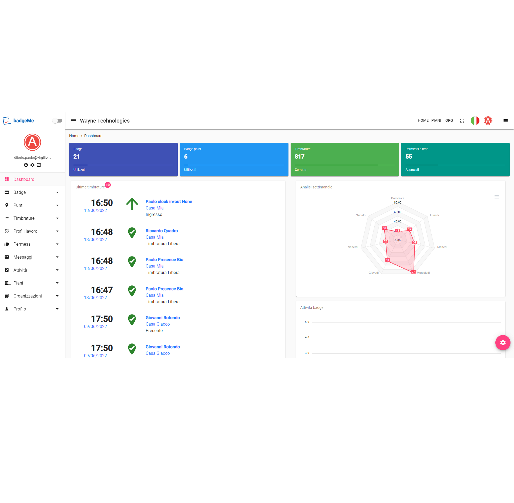This screenshot has height=503, width=514.
Task: Open the black menu icon at header's right end
Action: [506, 120]
